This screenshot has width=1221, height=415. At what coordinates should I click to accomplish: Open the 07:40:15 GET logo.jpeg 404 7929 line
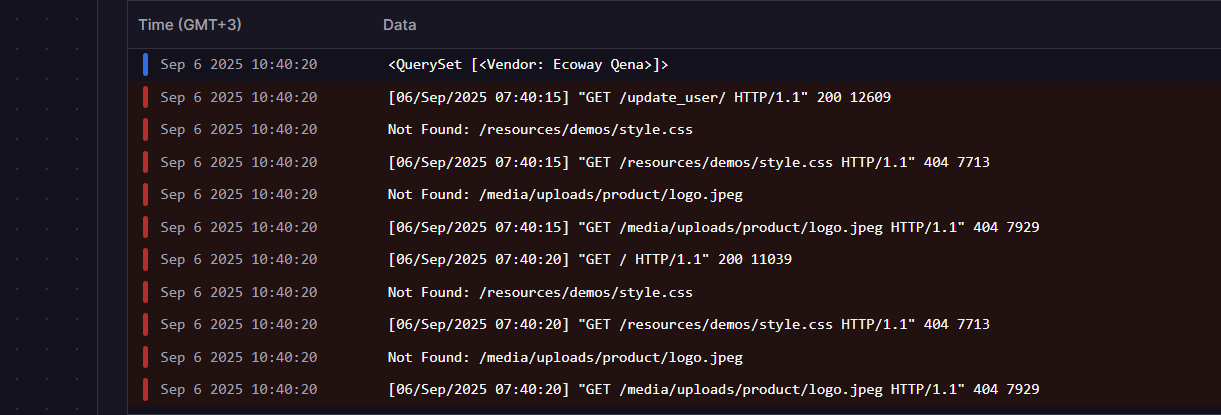pos(713,227)
